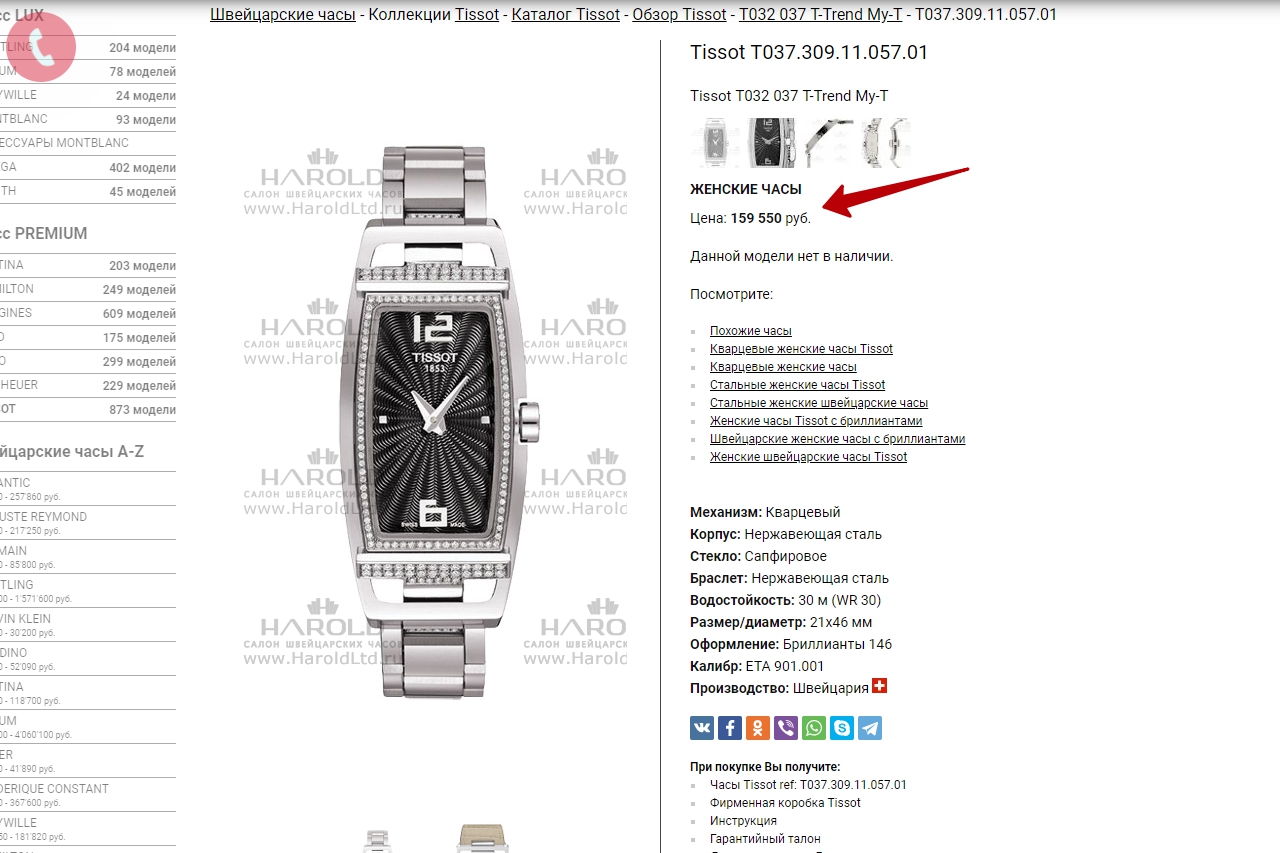The height and width of the screenshot is (853, 1280).
Task: Select the black dial close-up thumbnail
Action: tap(770, 142)
